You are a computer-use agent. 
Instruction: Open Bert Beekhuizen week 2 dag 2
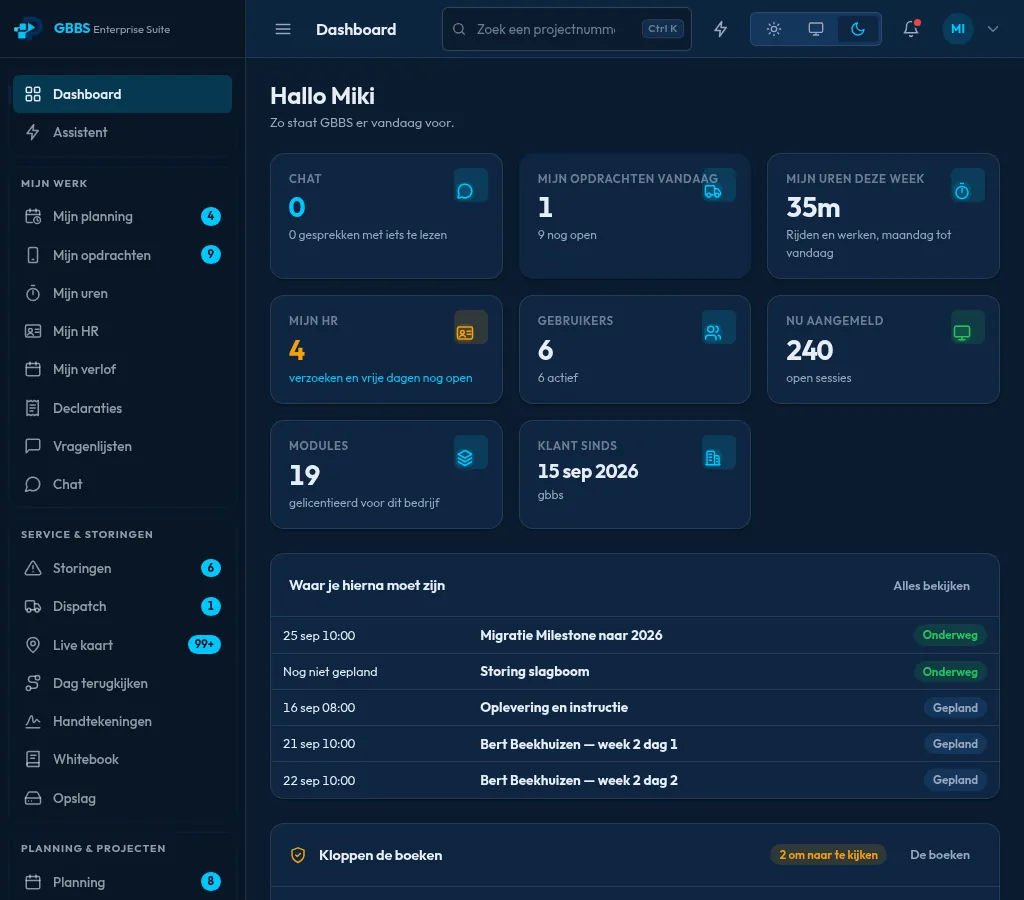(635, 780)
